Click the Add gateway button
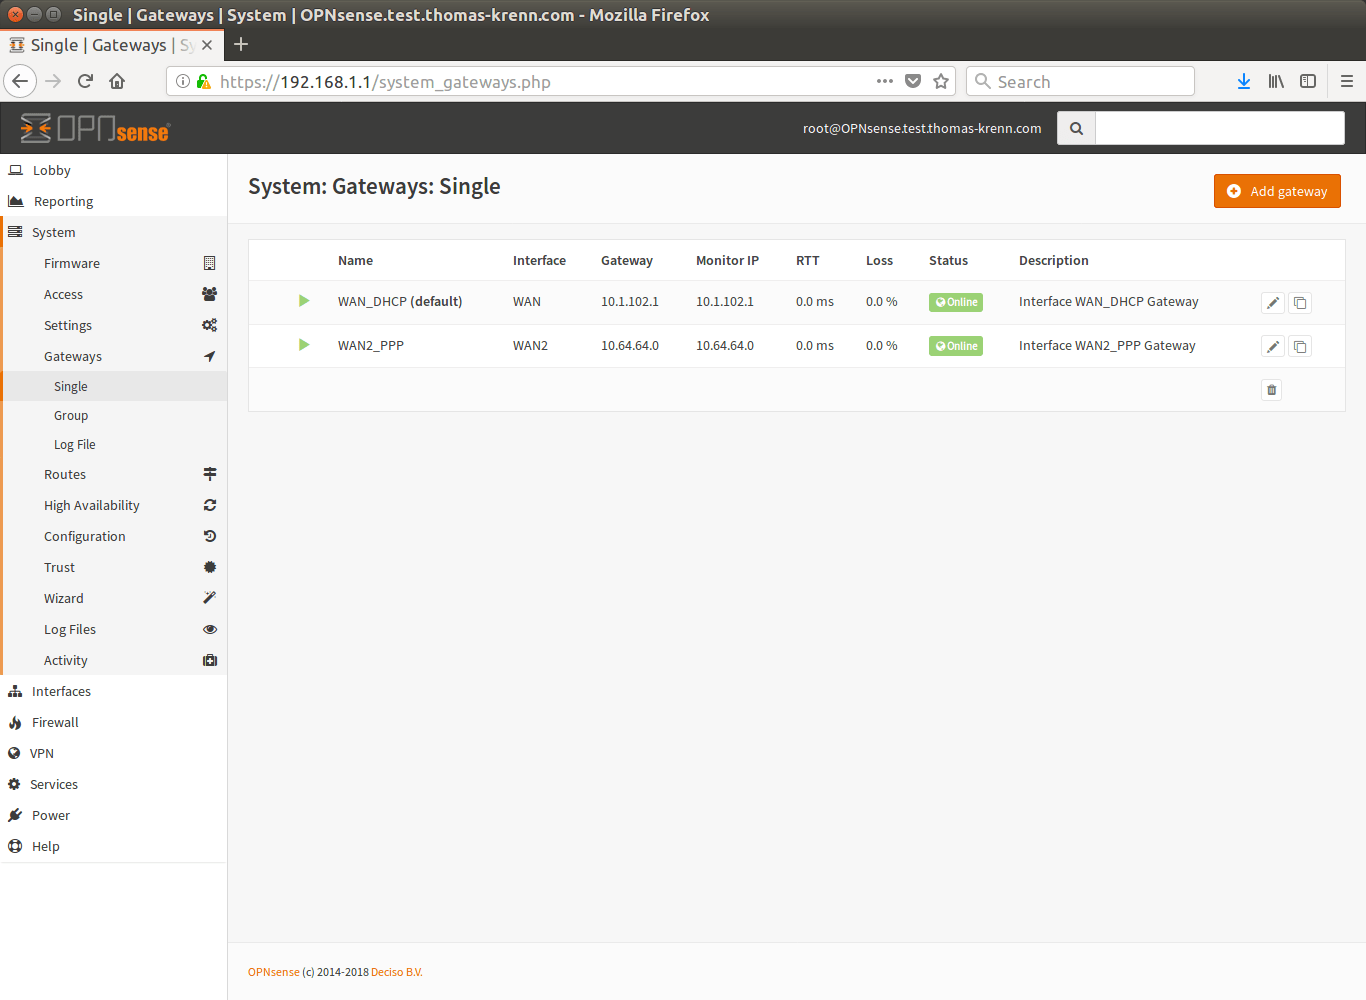The height and width of the screenshot is (1000, 1366). (1277, 191)
